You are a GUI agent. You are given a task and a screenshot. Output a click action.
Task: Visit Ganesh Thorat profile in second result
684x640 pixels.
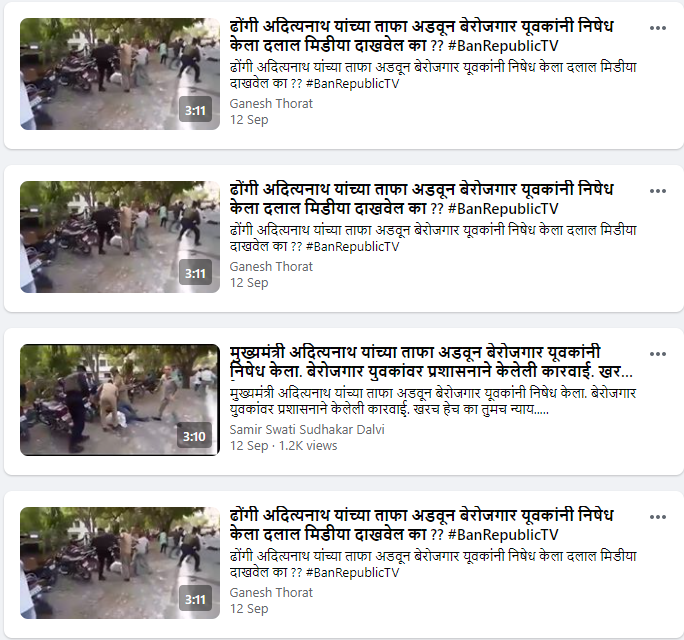pos(271,267)
